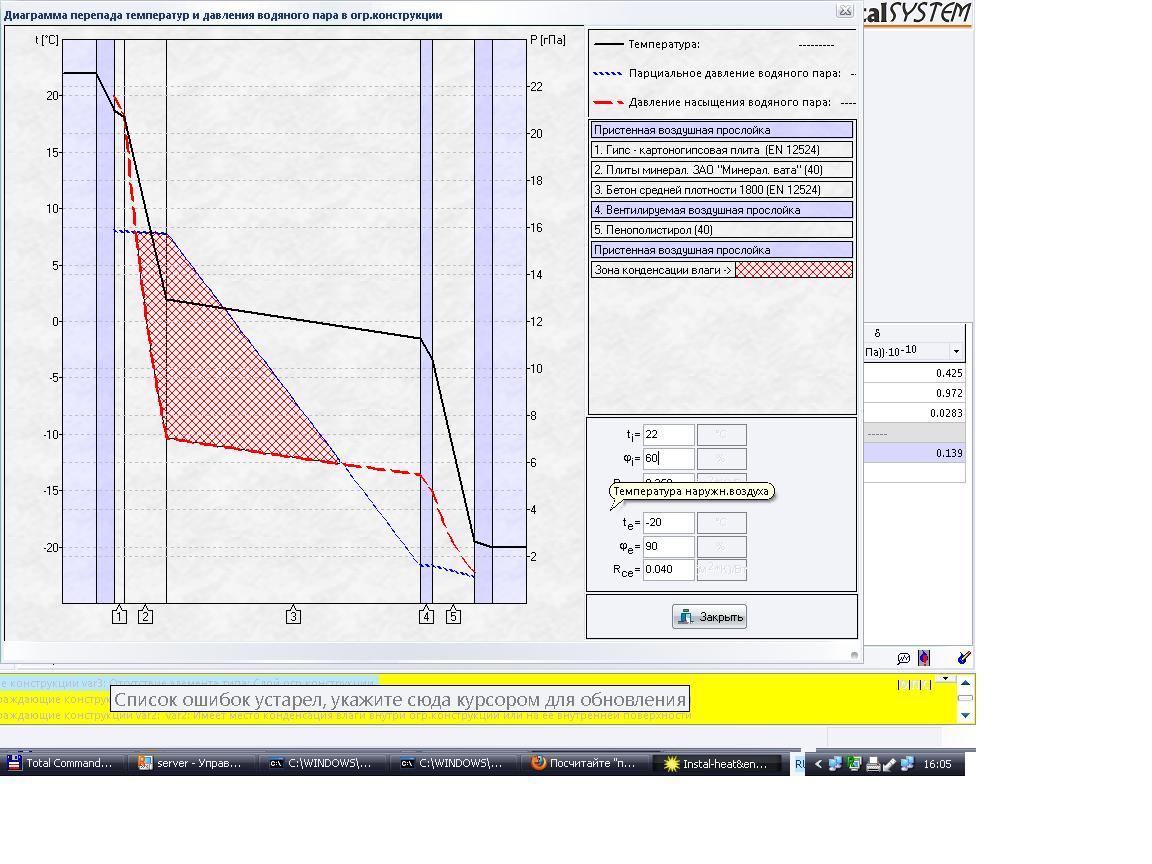This screenshot has height=864, width=1152.
Task: Click the error list refresh message
Action: coord(400,699)
